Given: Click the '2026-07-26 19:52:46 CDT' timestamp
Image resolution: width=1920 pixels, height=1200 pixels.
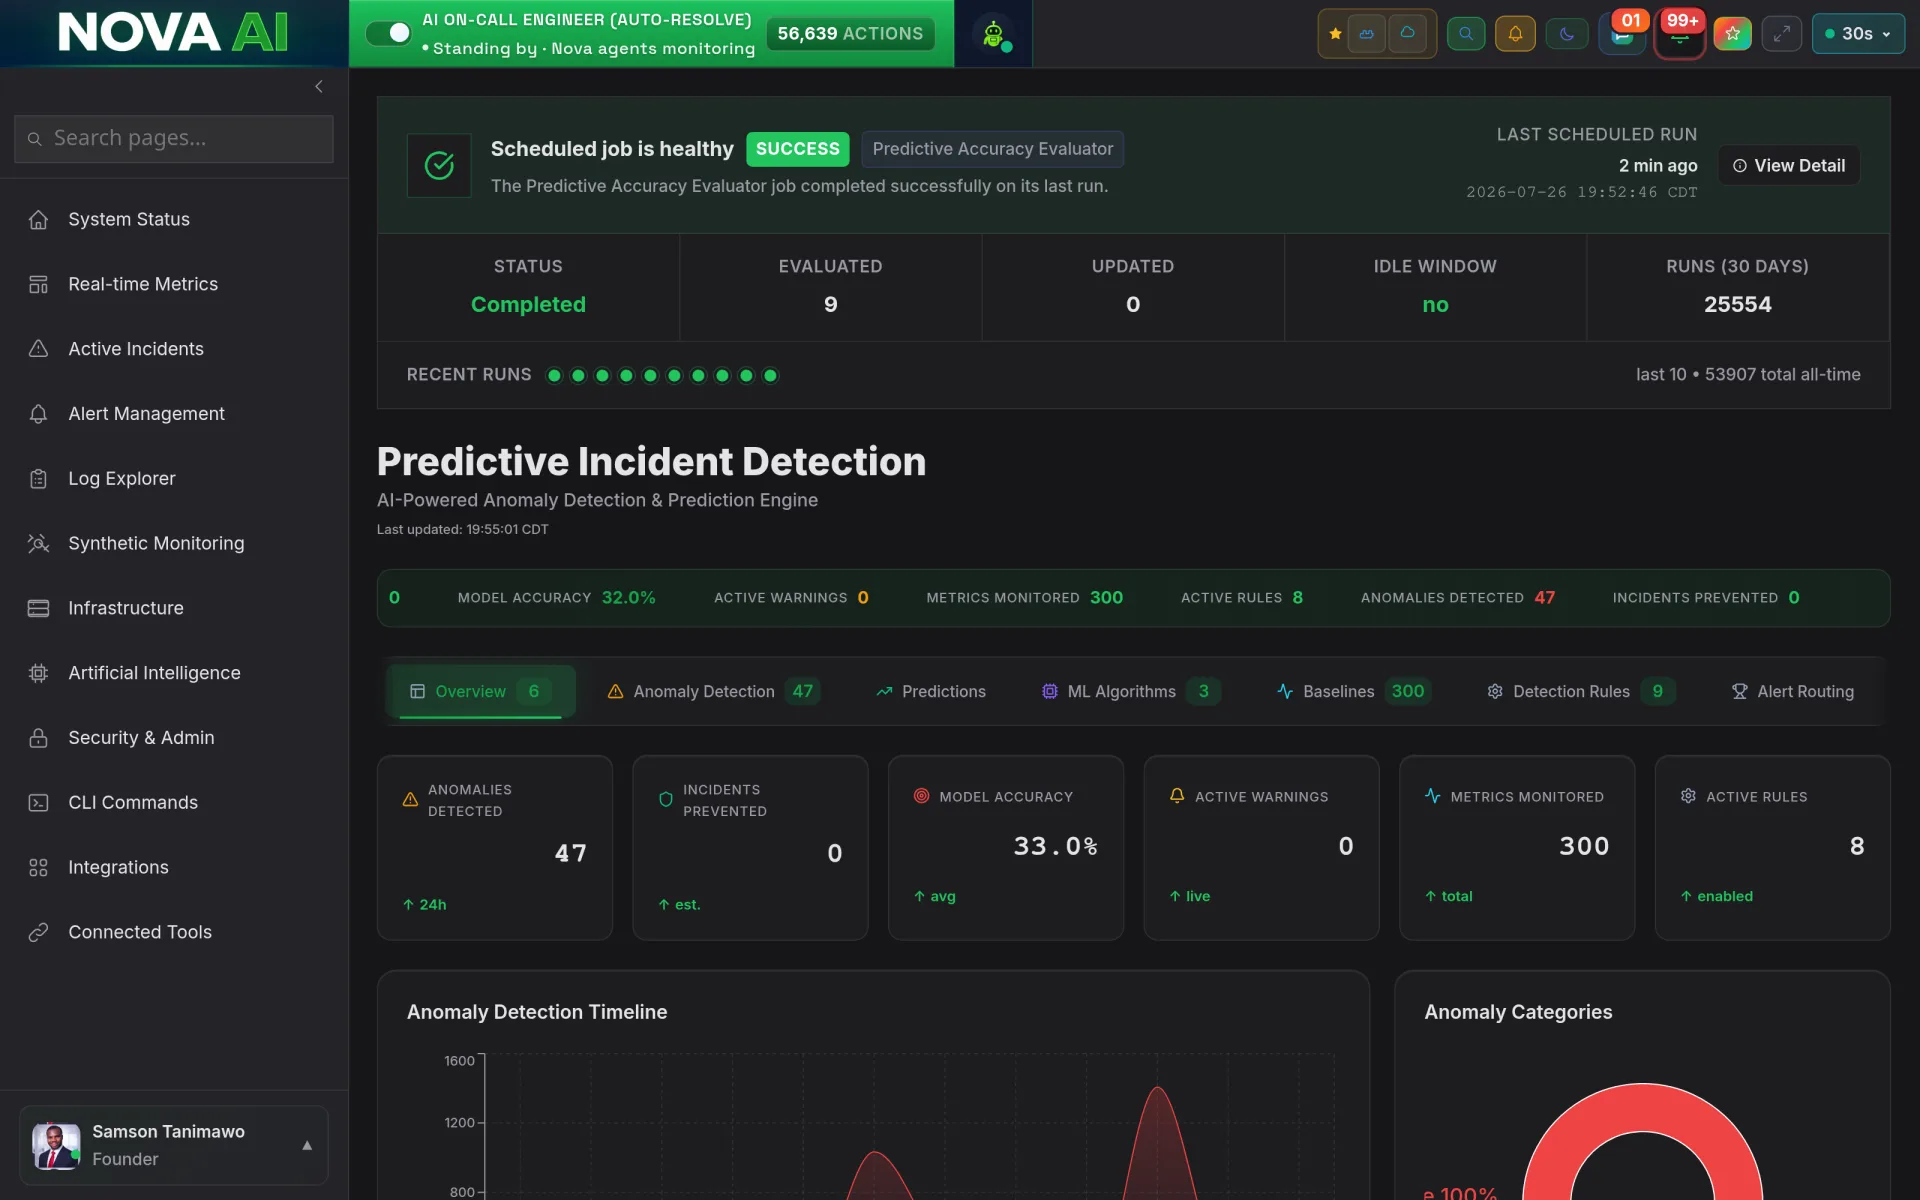Looking at the screenshot, I should coord(1581,192).
